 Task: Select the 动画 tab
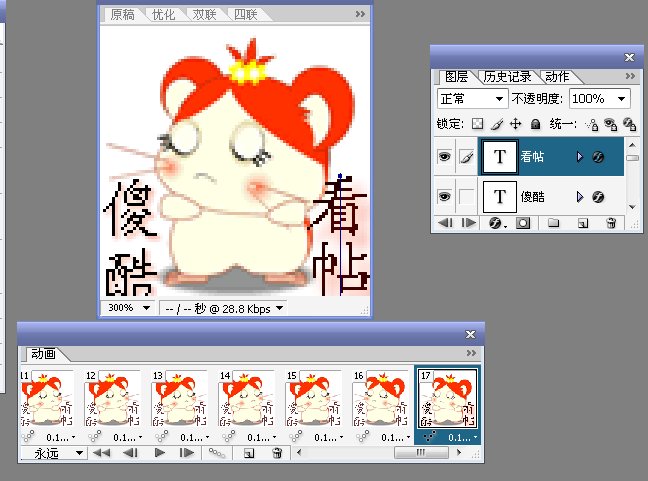click(x=43, y=354)
